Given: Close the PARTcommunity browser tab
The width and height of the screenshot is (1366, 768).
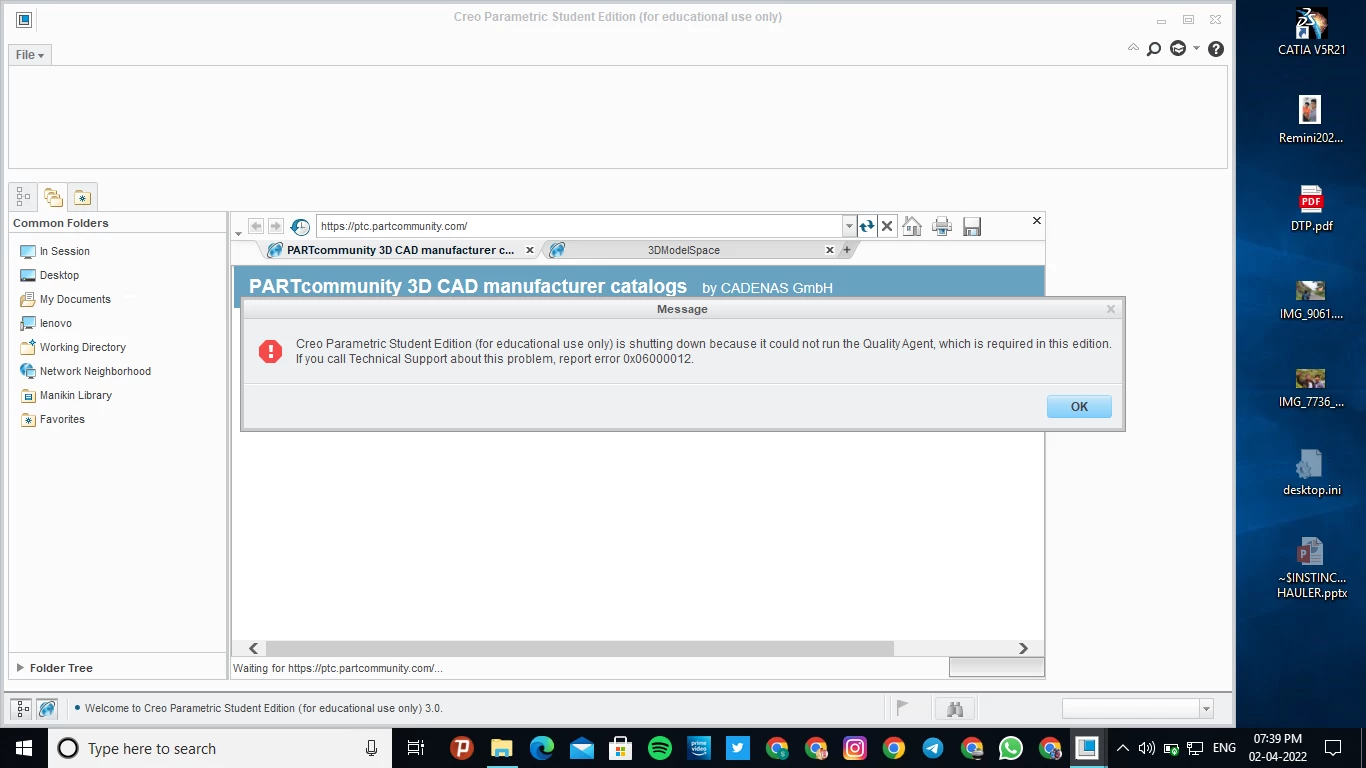Looking at the screenshot, I should pyautogui.click(x=530, y=250).
